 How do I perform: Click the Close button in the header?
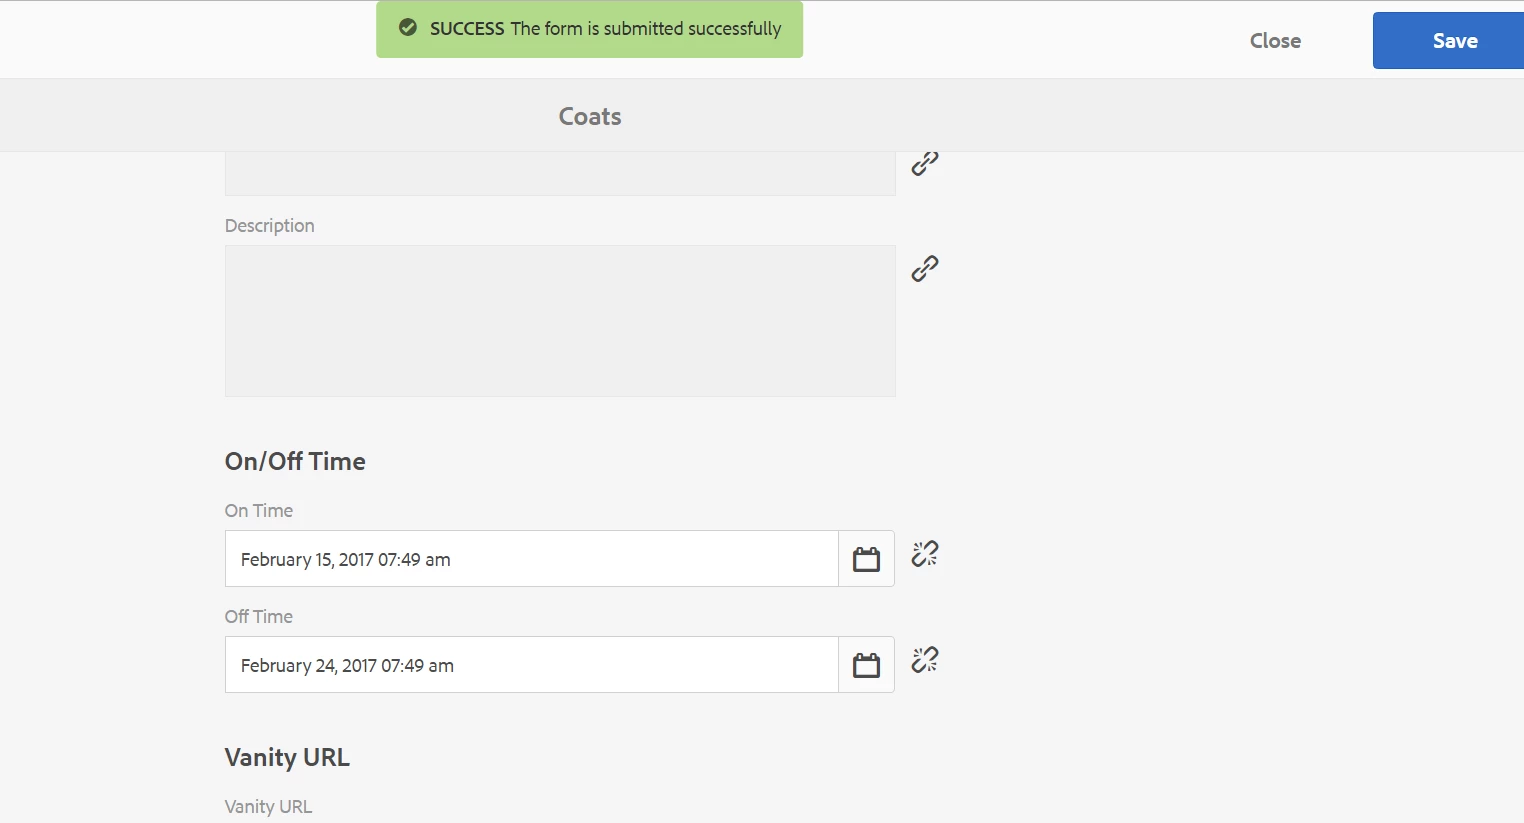(x=1275, y=41)
